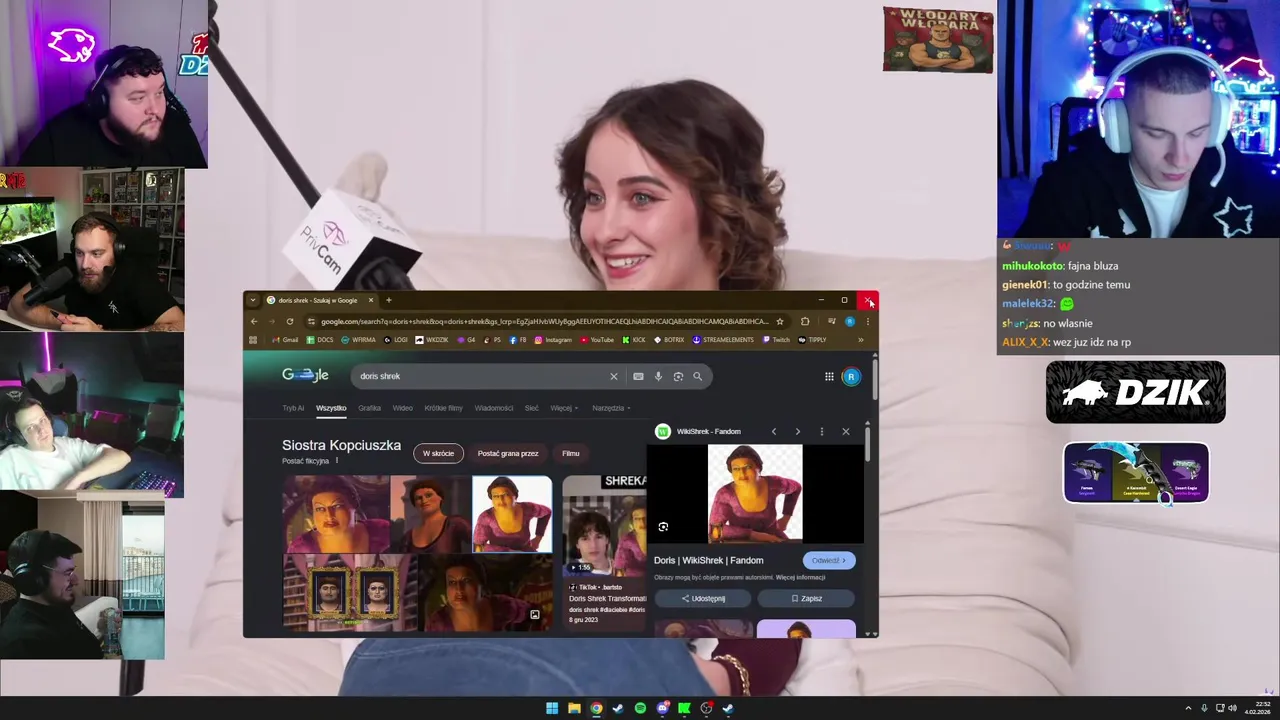
Task: Click the 'doris shrek' search field
Action: 480,376
